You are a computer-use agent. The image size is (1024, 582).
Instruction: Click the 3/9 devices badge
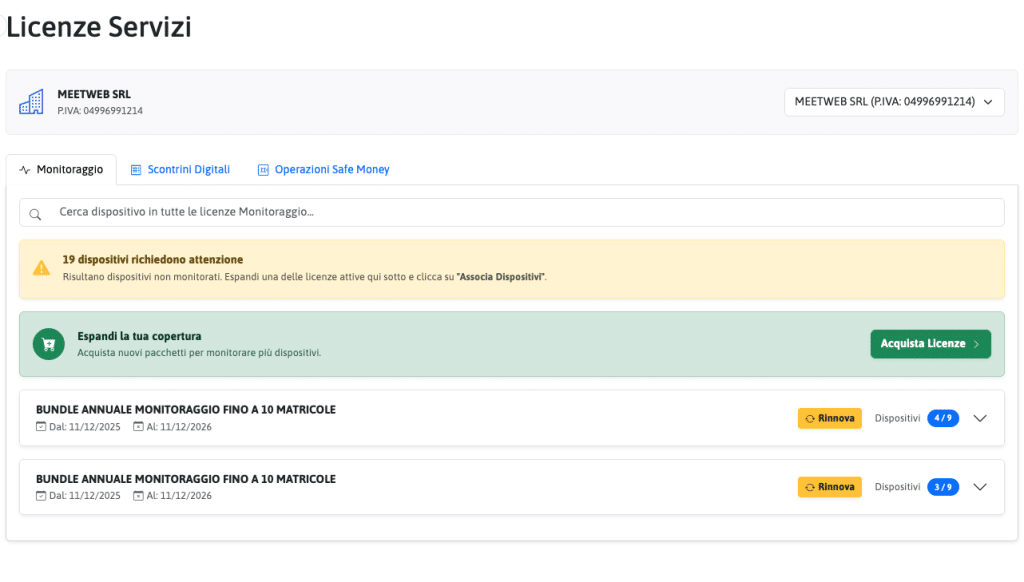[942, 487]
